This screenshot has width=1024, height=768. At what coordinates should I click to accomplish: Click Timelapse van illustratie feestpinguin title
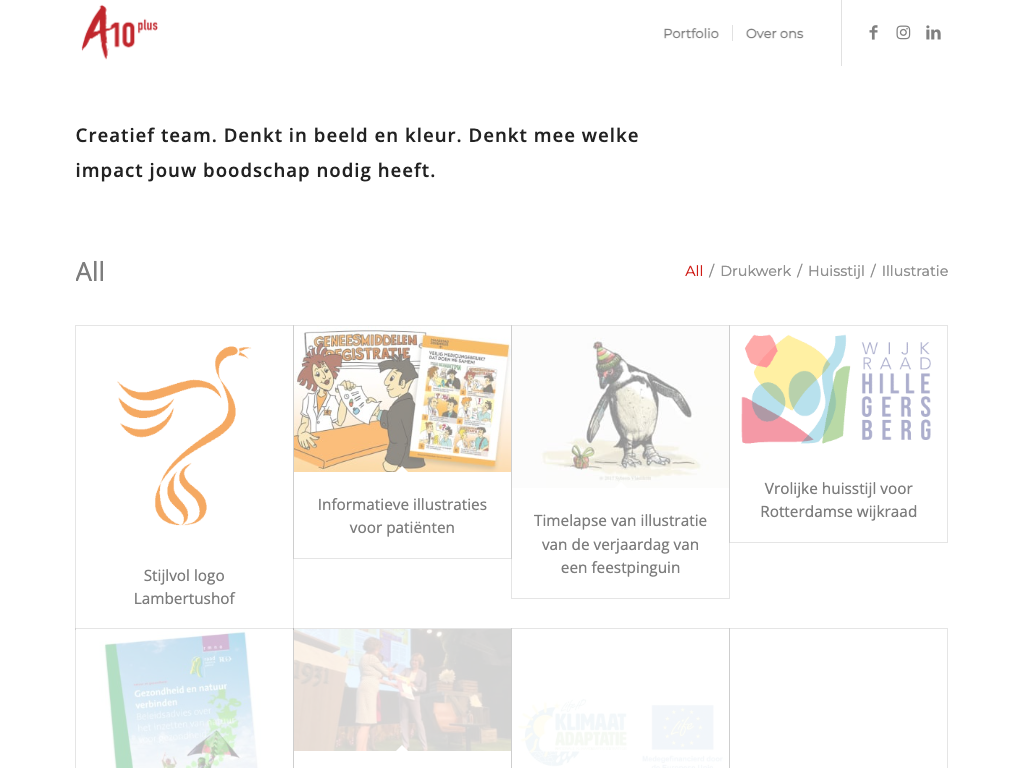pyautogui.click(x=620, y=544)
